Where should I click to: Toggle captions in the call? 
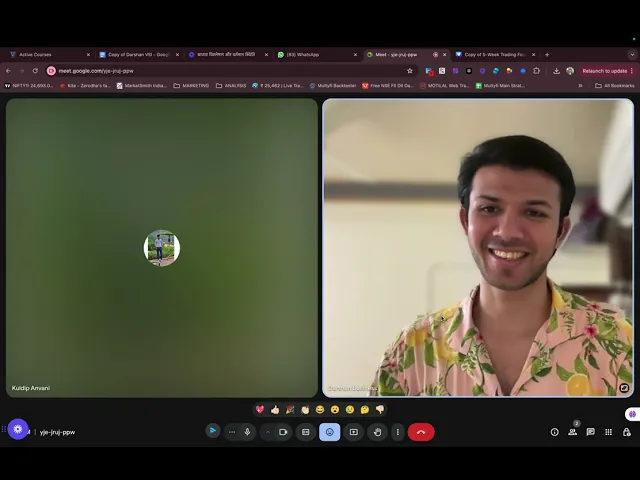[x=305, y=432]
